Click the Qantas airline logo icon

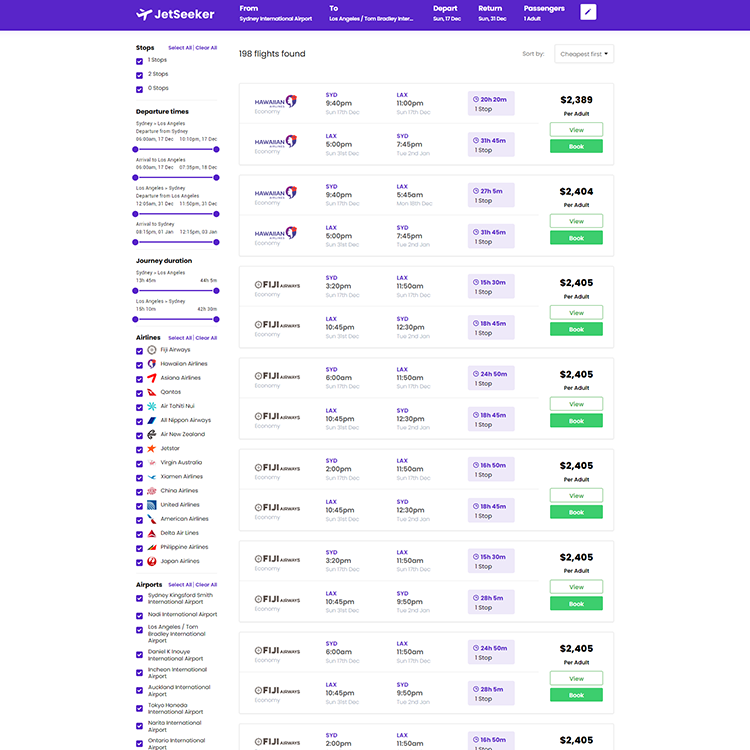click(152, 392)
